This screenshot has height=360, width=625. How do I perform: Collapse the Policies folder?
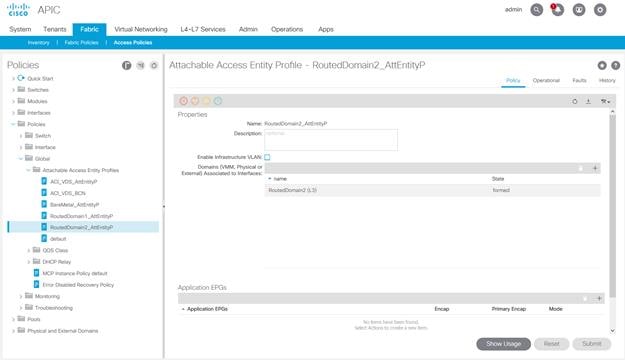[13, 124]
